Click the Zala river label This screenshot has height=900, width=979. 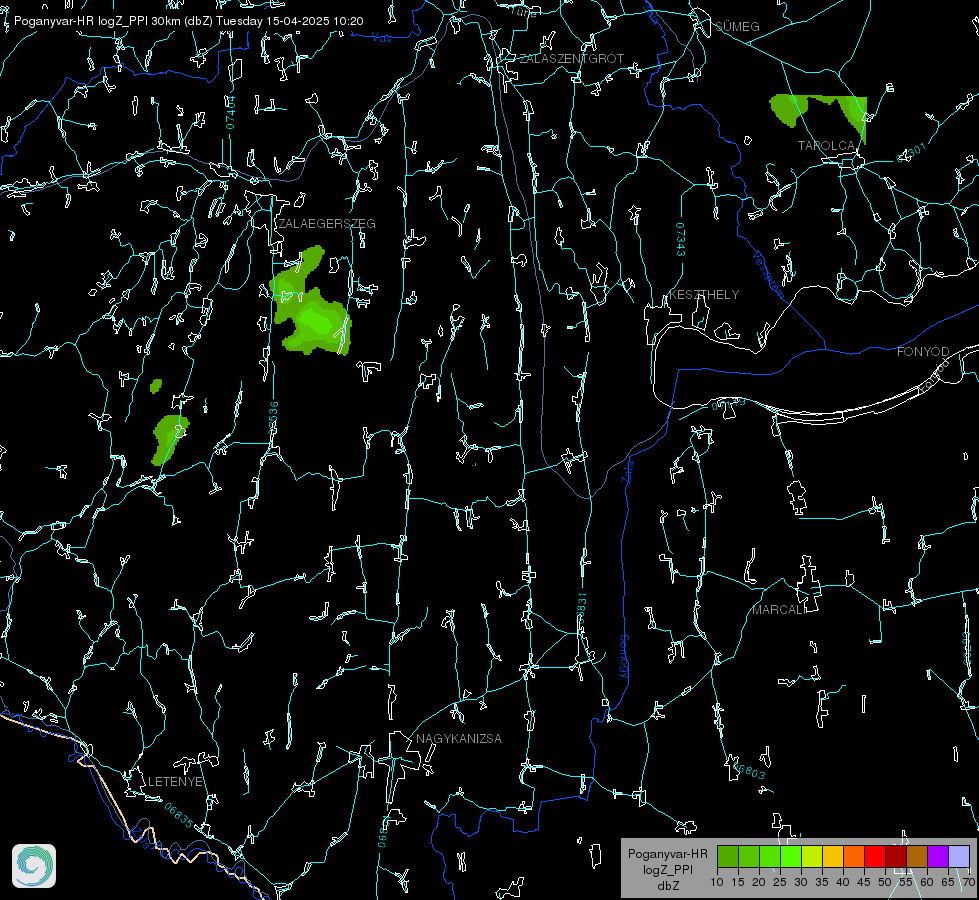tap(627, 470)
